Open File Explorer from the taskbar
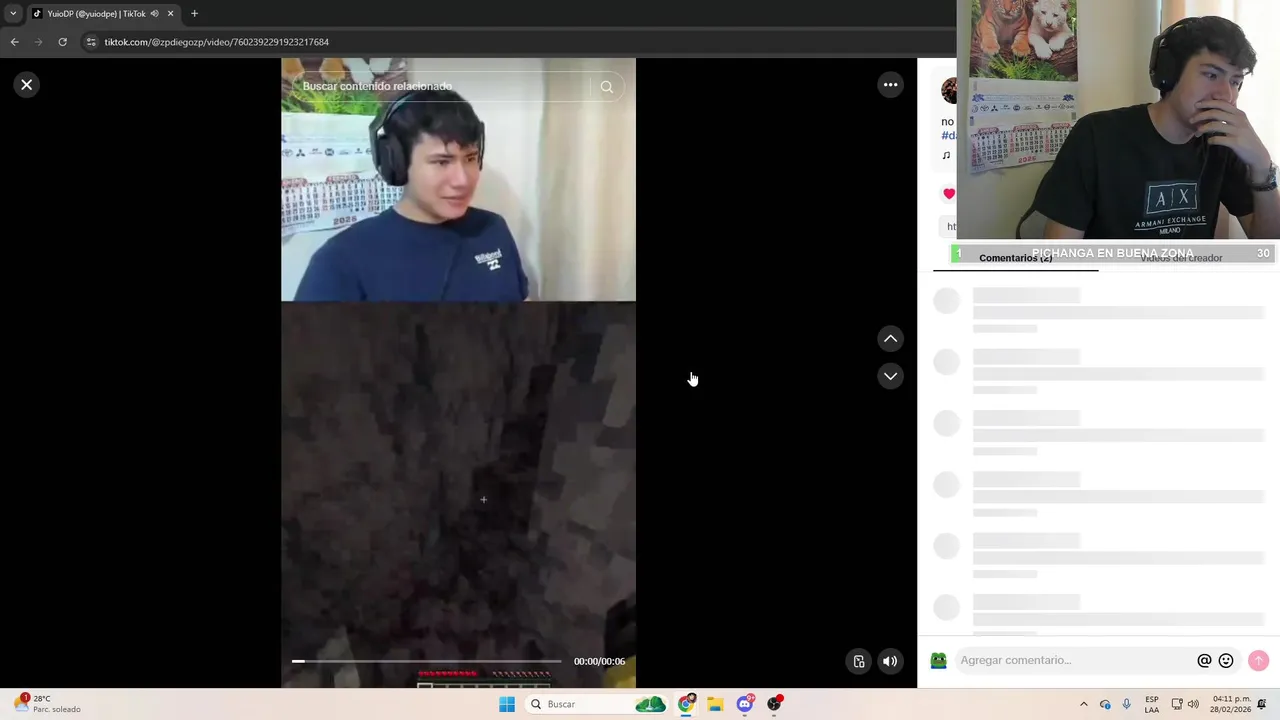 coord(715,704)
